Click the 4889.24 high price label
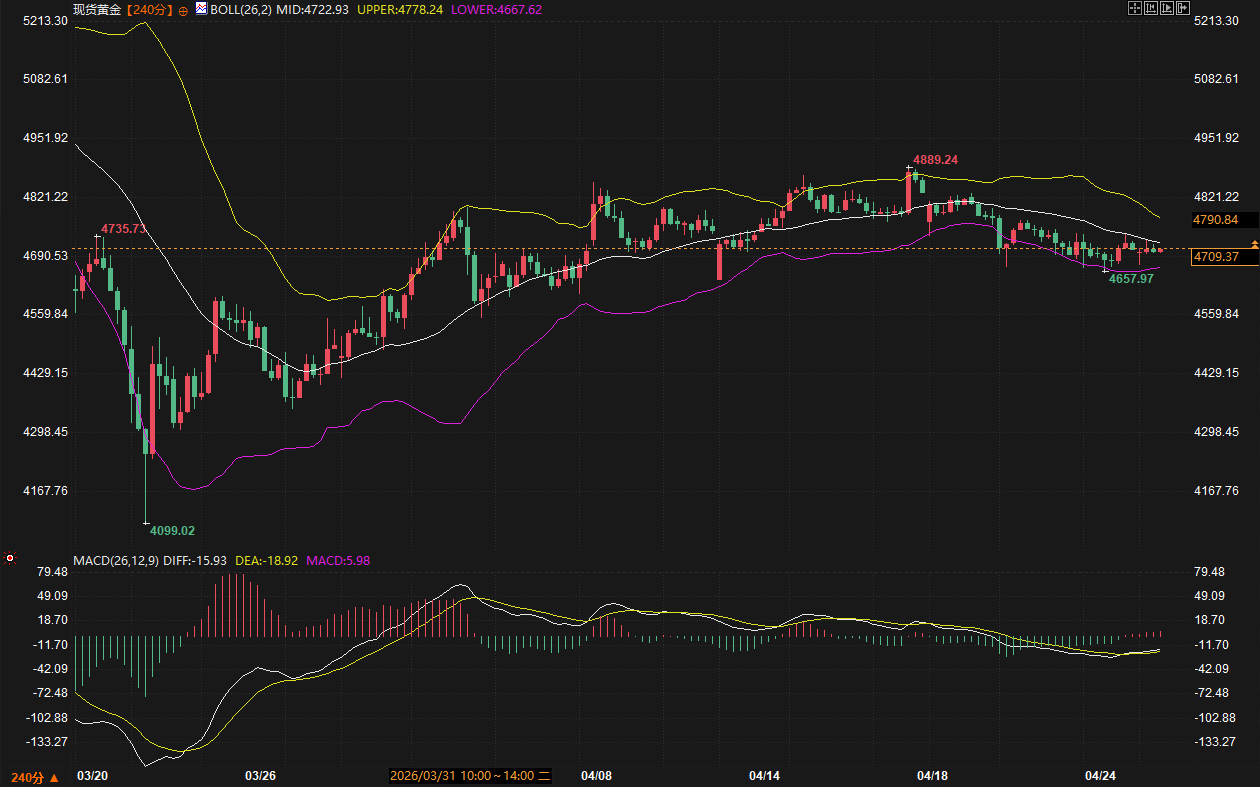The width and height of the screenshot is (1260, 787). 935,160
